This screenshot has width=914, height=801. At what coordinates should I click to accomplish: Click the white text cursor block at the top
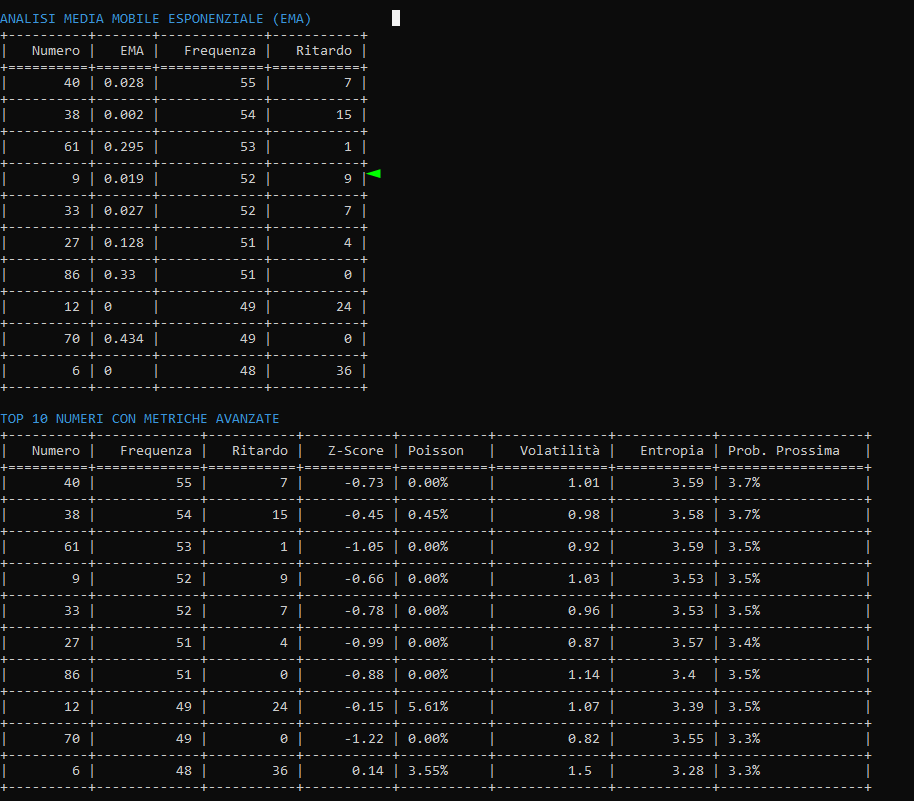click(396, 18)
